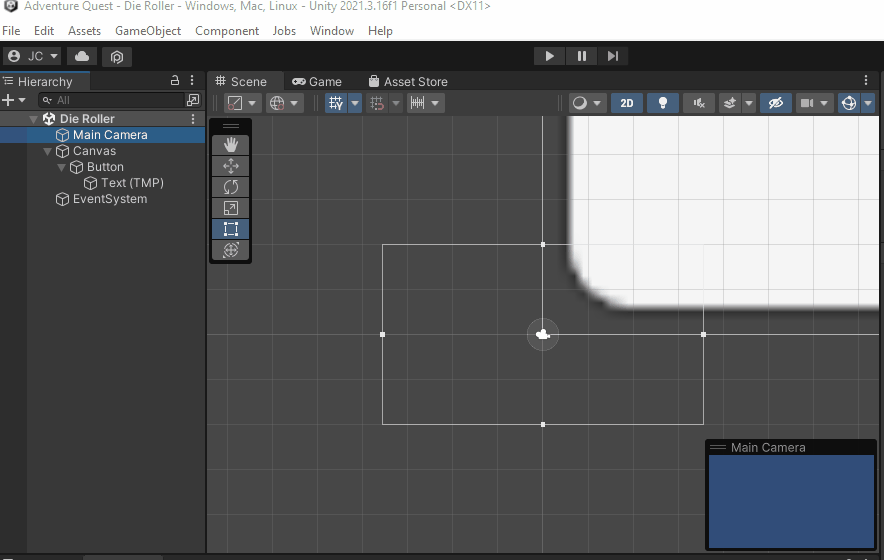Select the Move tool
The width and height of the screenshot is (884, 560).
(x=230, y=166)
